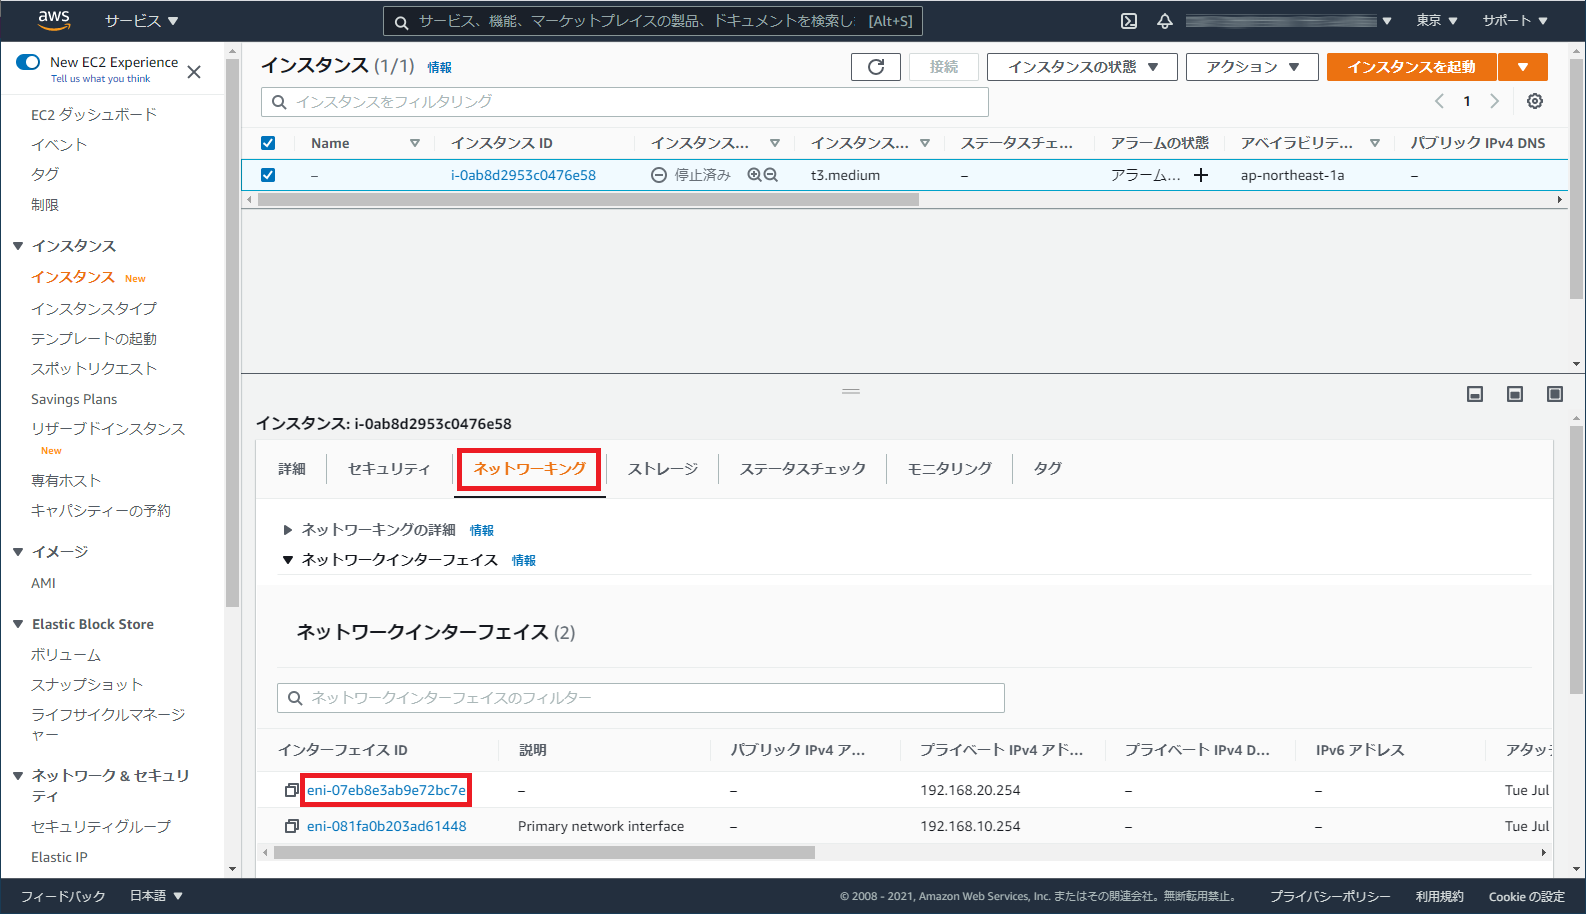Viewport: 1586px width, 914px height.
Task: Click the インスタンスを起動 button
Action: point(1411,67)
